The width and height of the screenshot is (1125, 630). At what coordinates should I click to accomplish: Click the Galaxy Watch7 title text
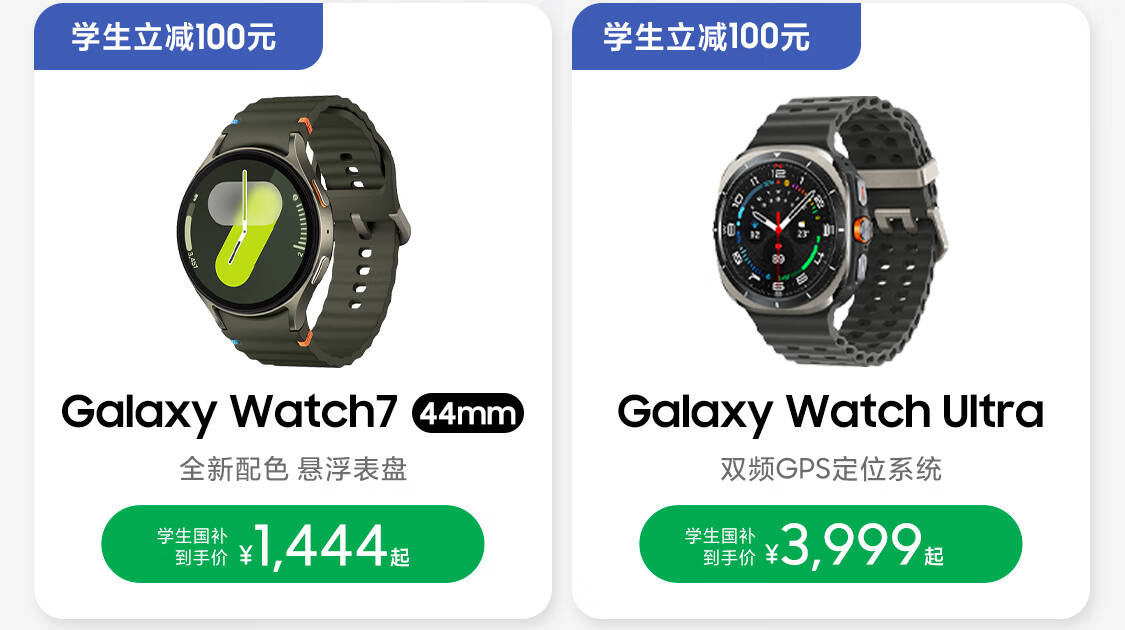229,412
